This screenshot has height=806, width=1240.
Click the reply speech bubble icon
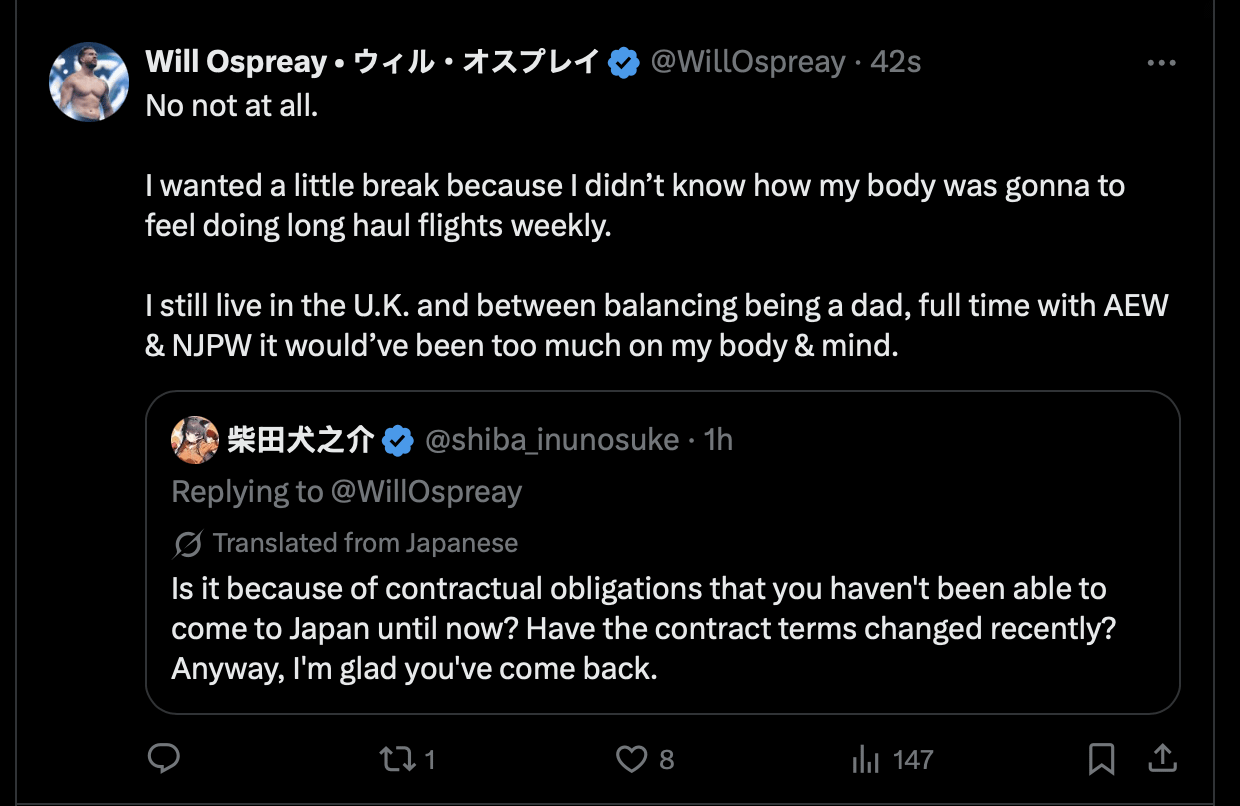click(x=162, y=759)
